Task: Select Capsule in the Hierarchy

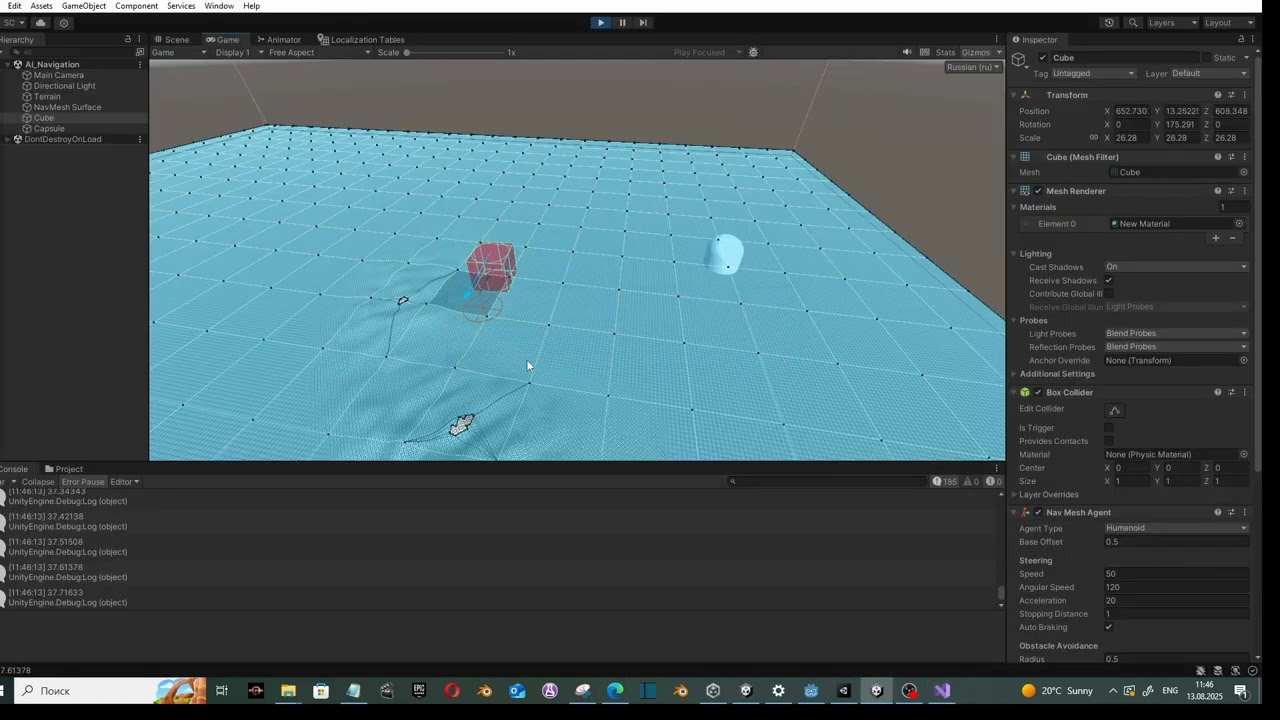Action: coord(48,129)
